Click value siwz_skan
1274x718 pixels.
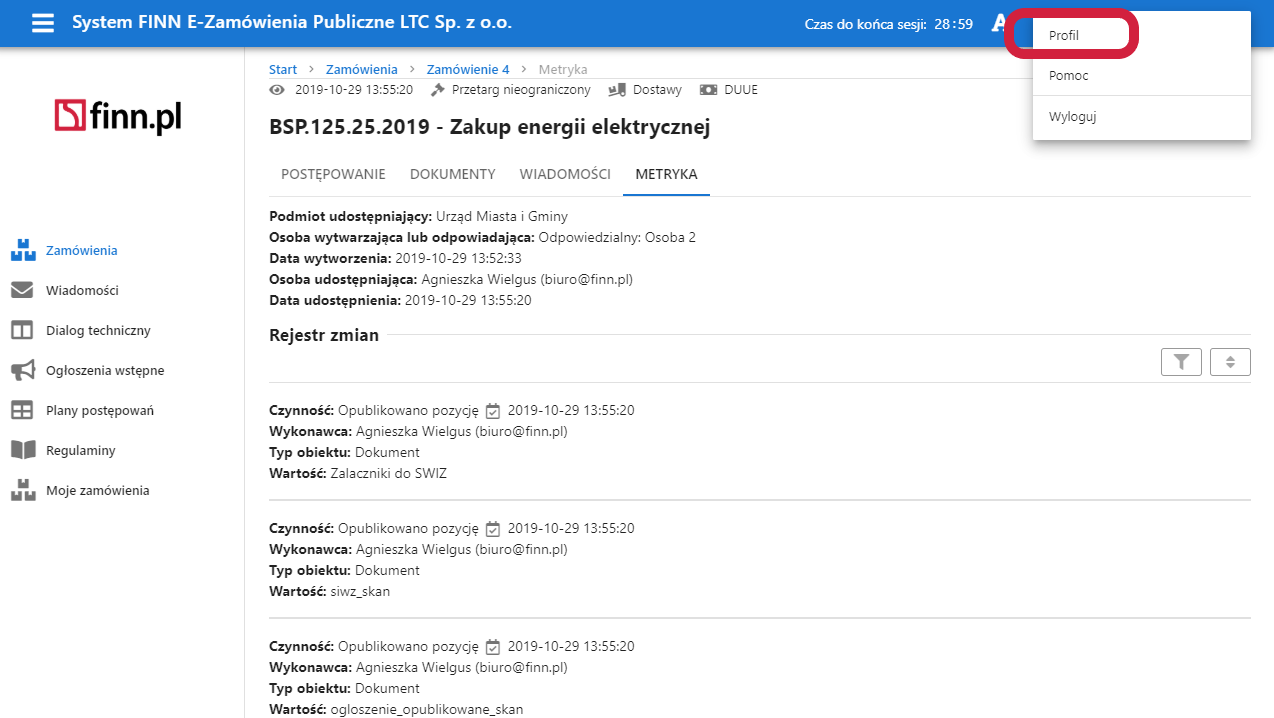tap(360, 591)
